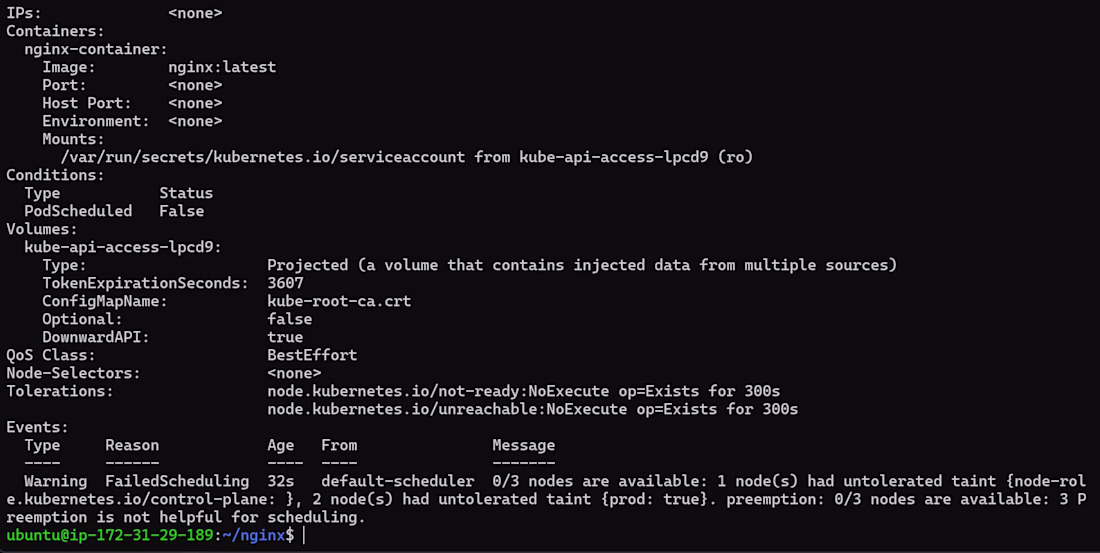1100x553 pixels.
Task: Click the nginx-container heading
Action: [96, 49]
